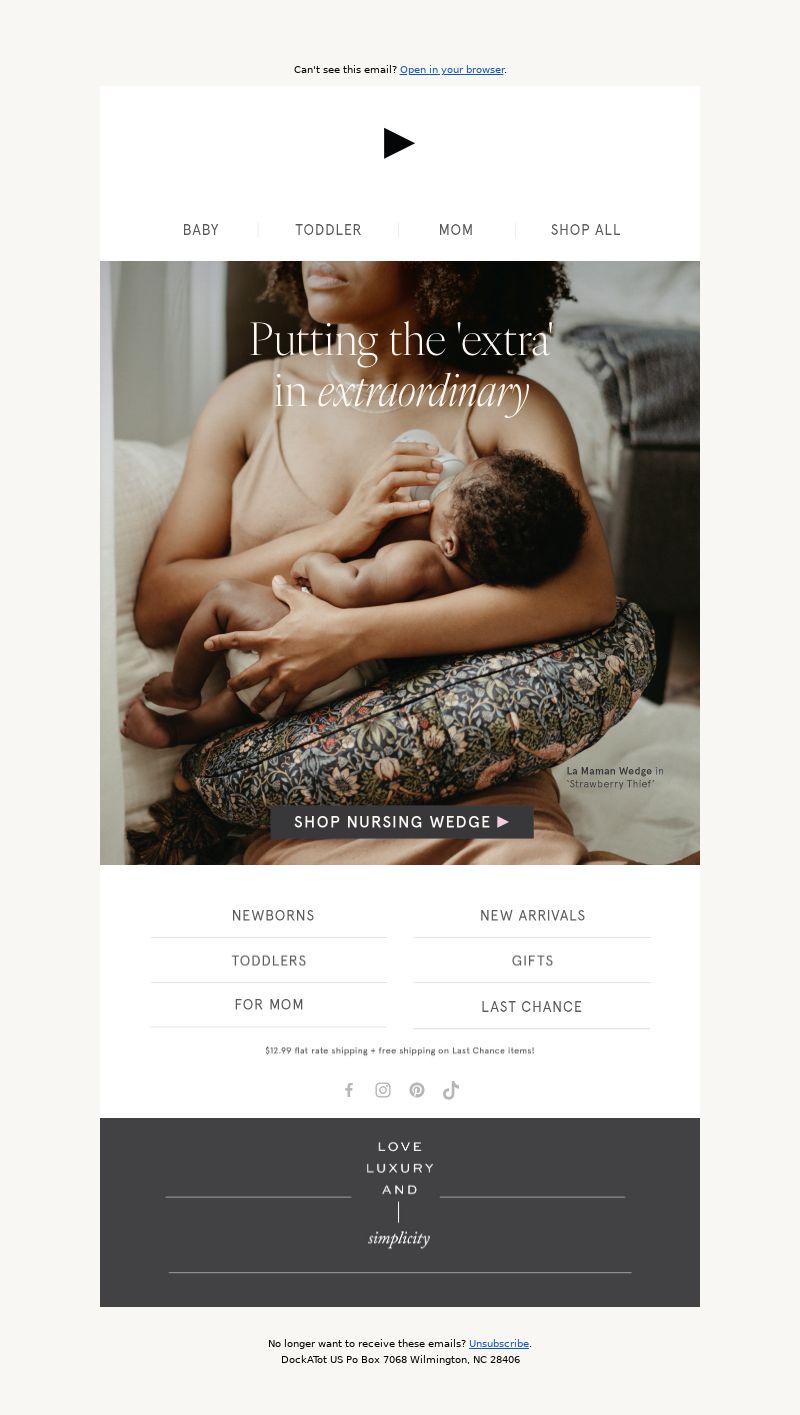Click the Unsubscribe link in footer
The image size is (800, 1415).
499,1344
